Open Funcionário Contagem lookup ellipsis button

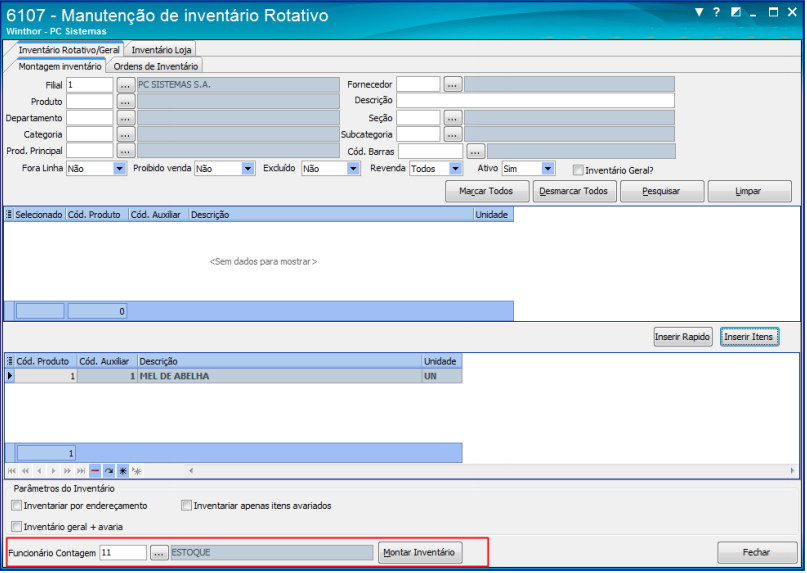[x=159, y=553]
